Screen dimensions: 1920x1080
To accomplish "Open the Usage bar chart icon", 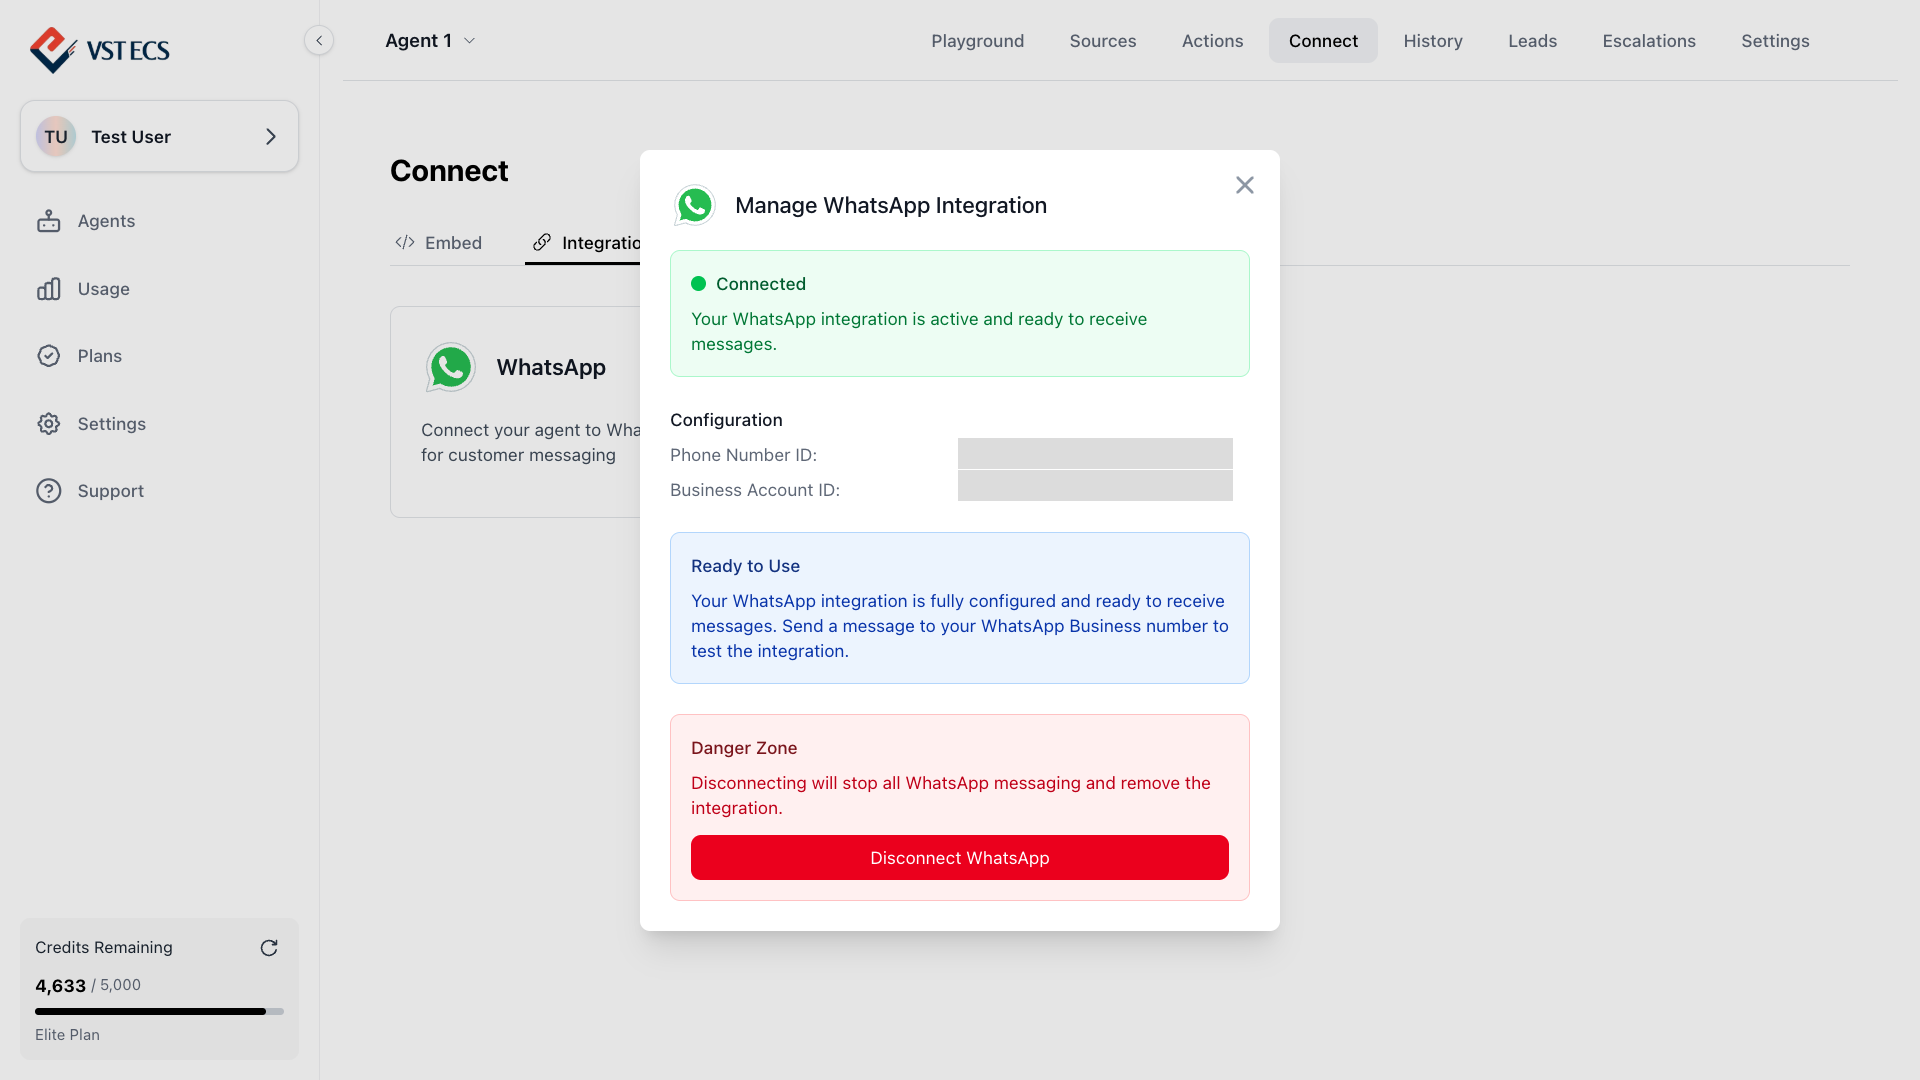I will pos(49,289).
